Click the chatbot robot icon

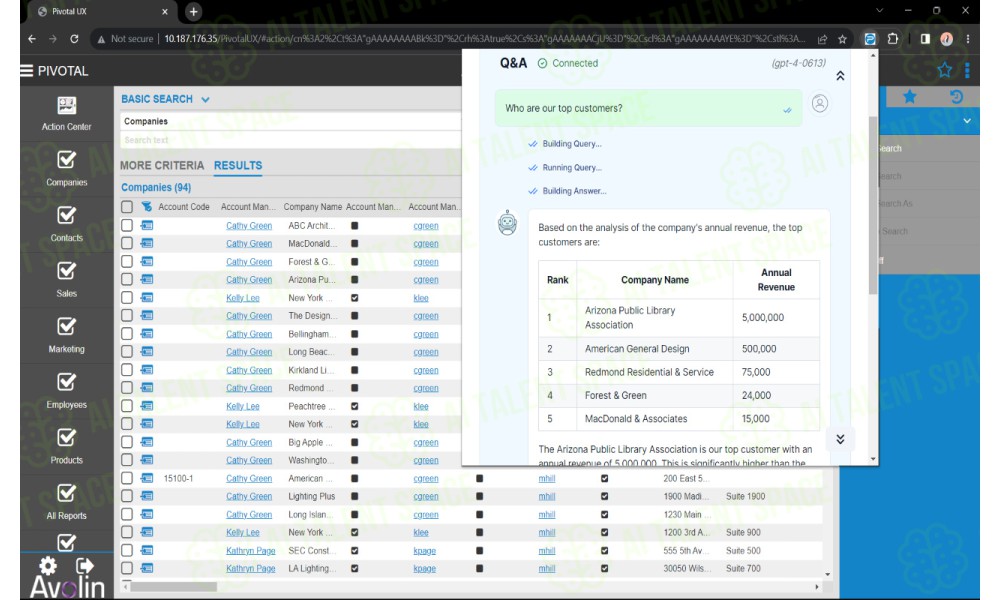(508, 223)
